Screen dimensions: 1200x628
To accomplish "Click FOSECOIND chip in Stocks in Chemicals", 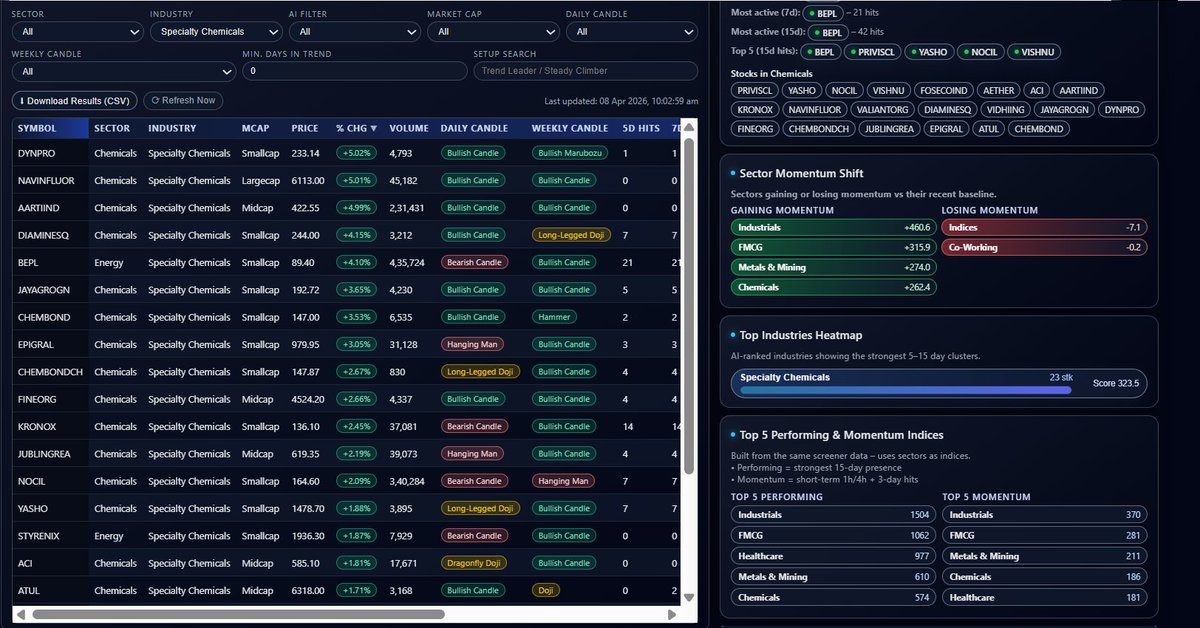I will coord(943,90).
